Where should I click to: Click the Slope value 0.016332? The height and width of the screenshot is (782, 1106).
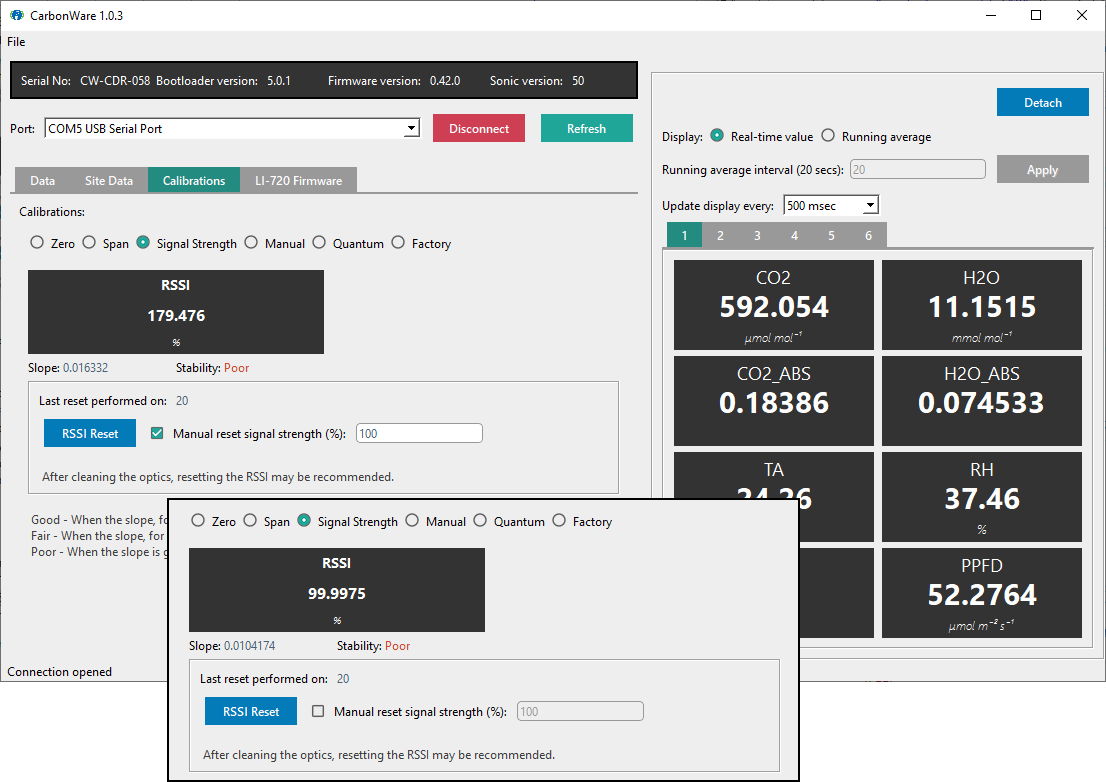pyautogui.click(x=85, y=367)
